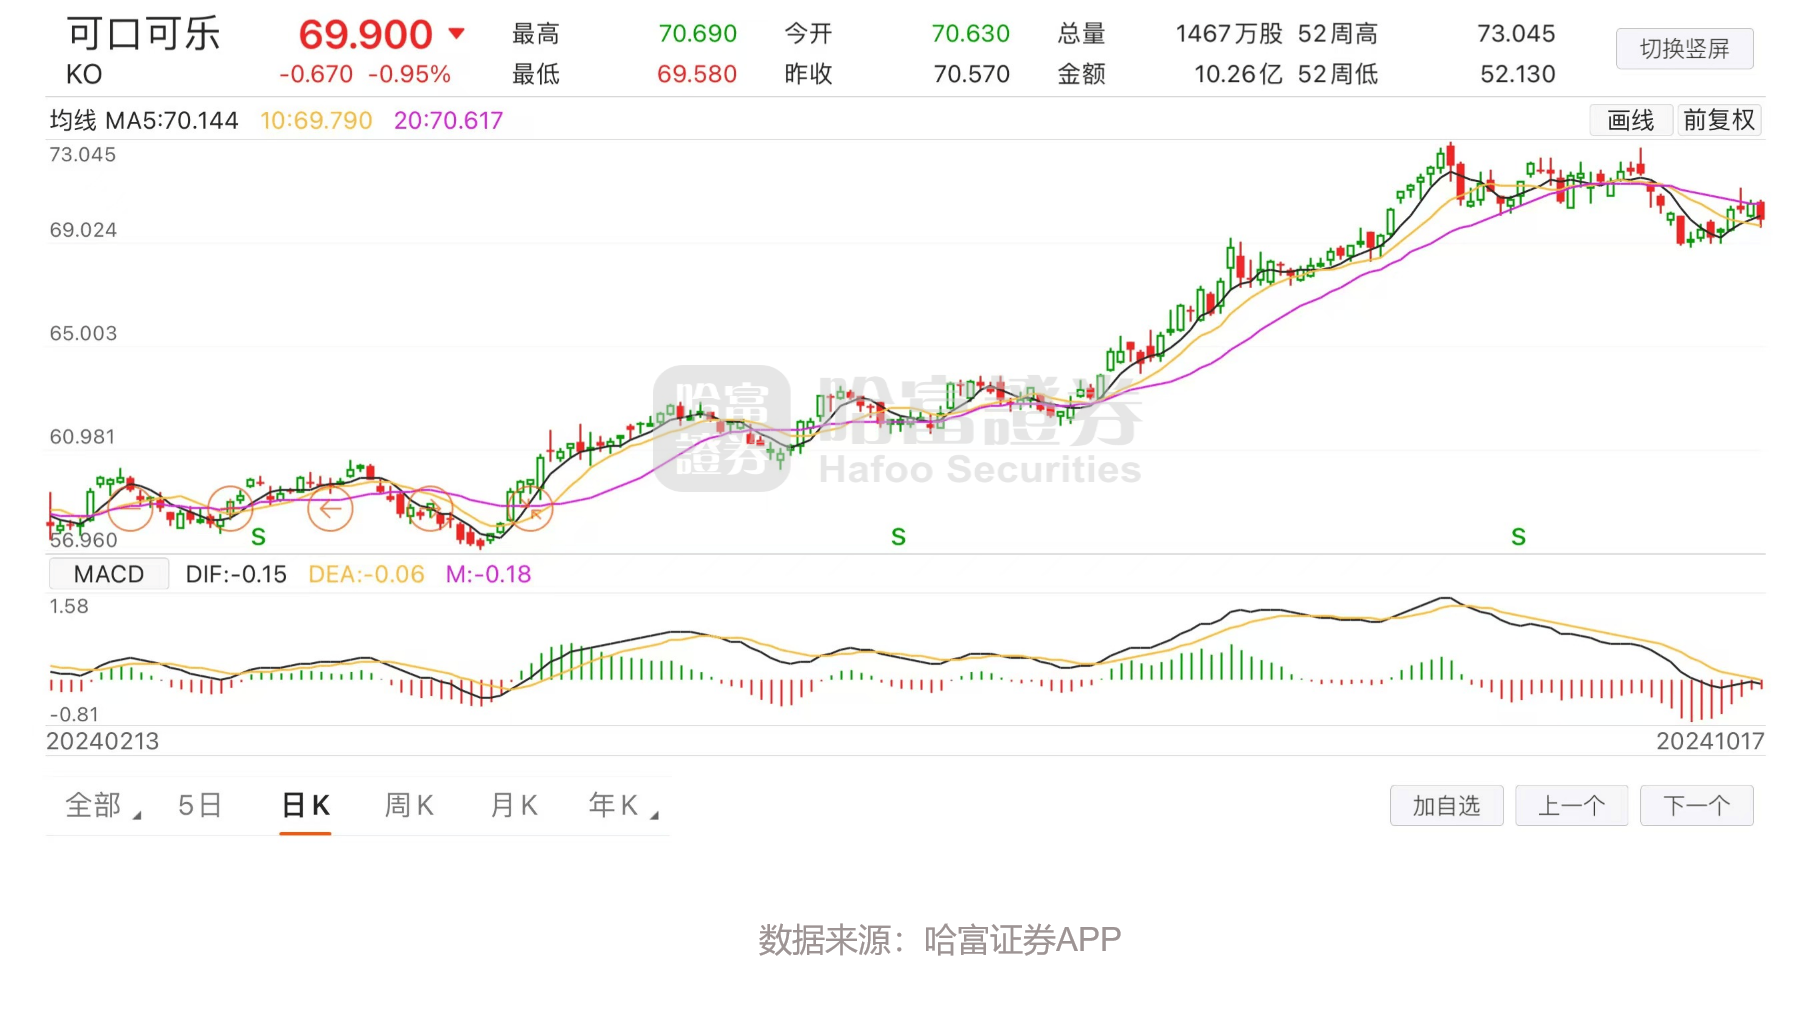Click the 52-week high value 73.045 in header
The image size is (1797, 1016).
1516,34
